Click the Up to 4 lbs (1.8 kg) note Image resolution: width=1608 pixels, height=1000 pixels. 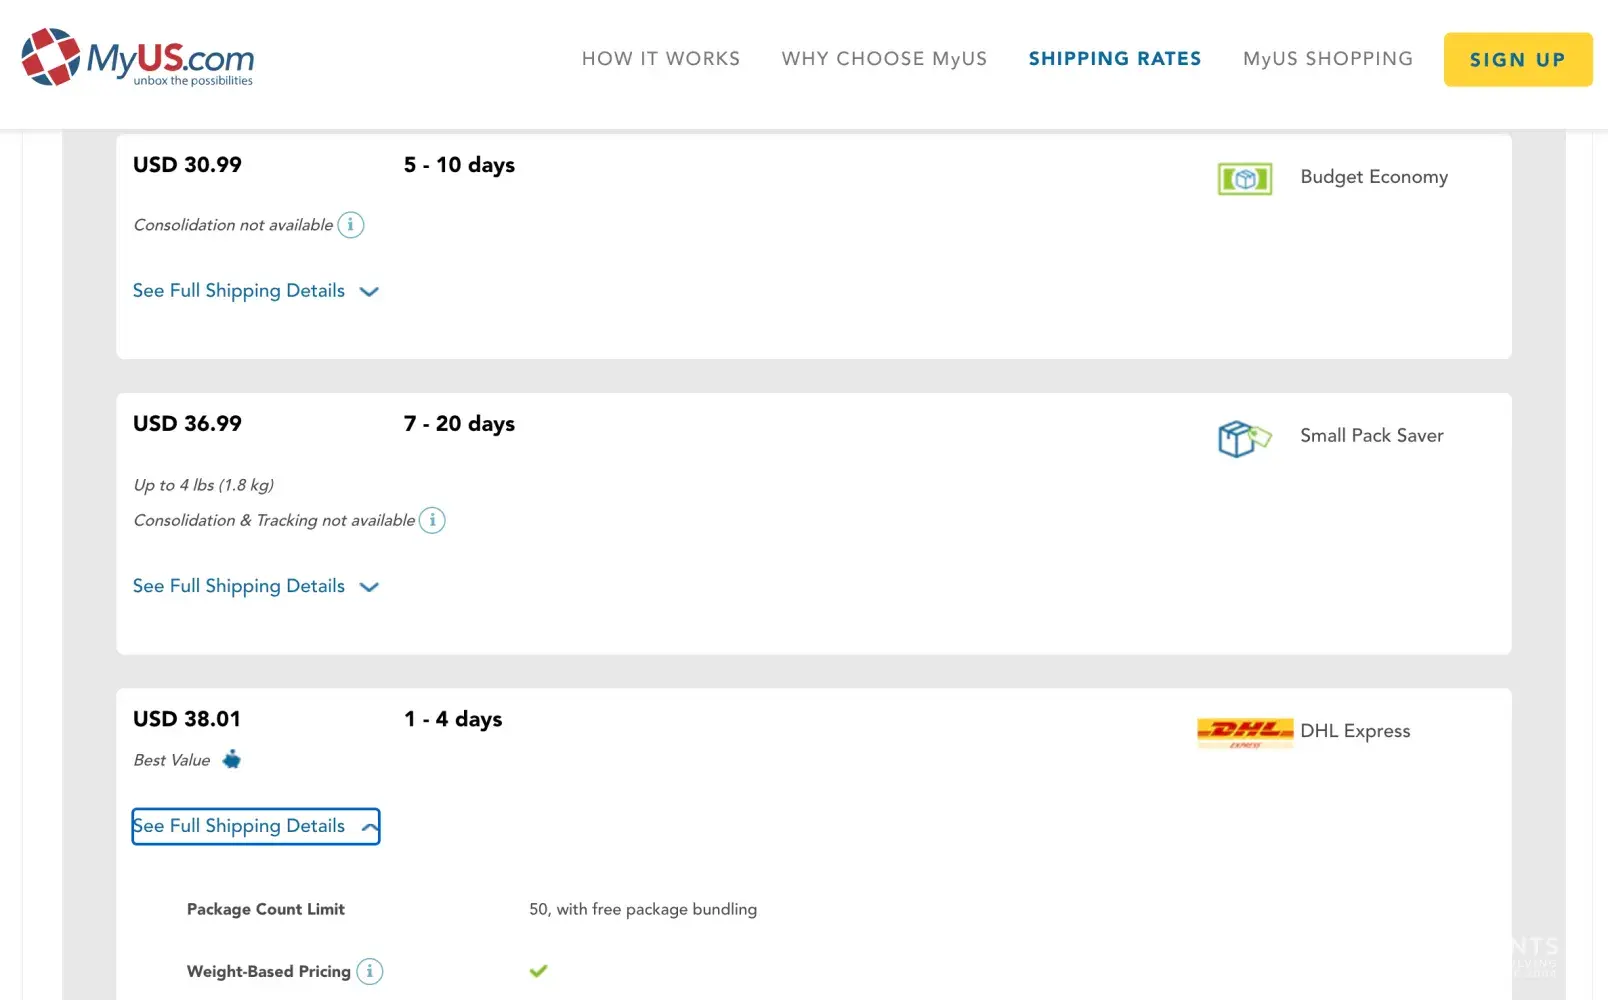(x=204, y=485)
